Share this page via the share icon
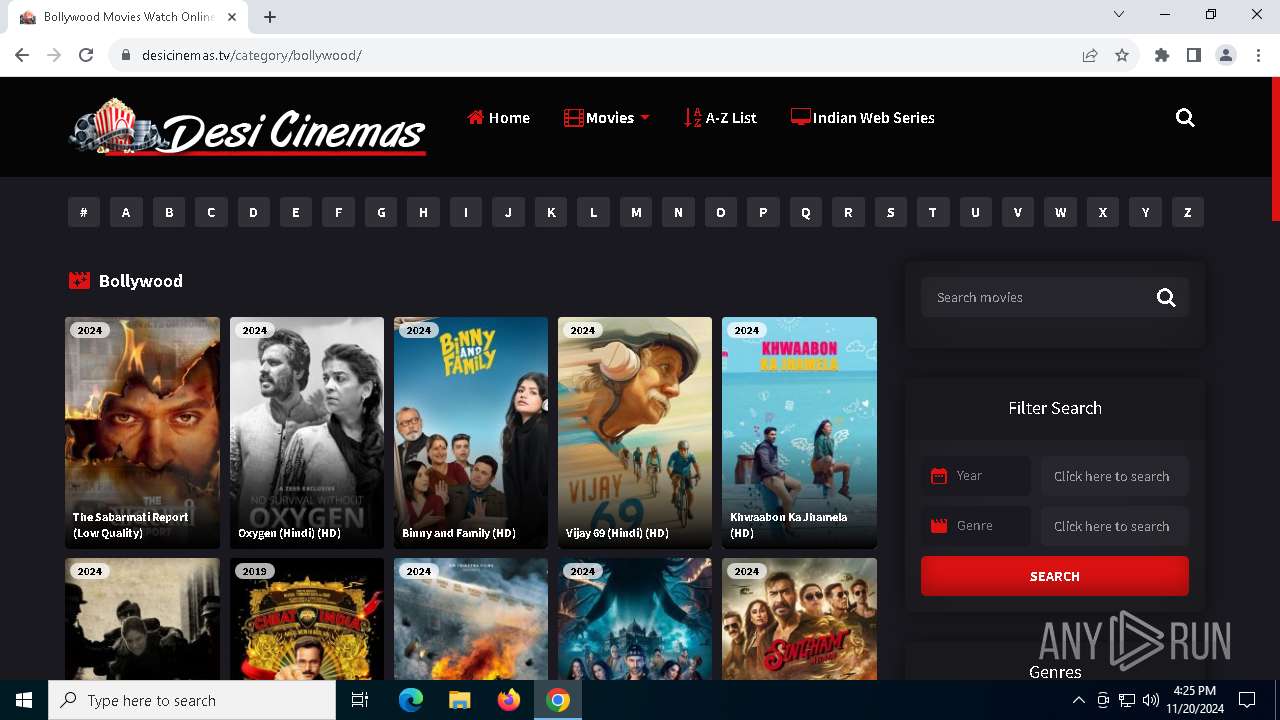 click(x=1090, y=55)
